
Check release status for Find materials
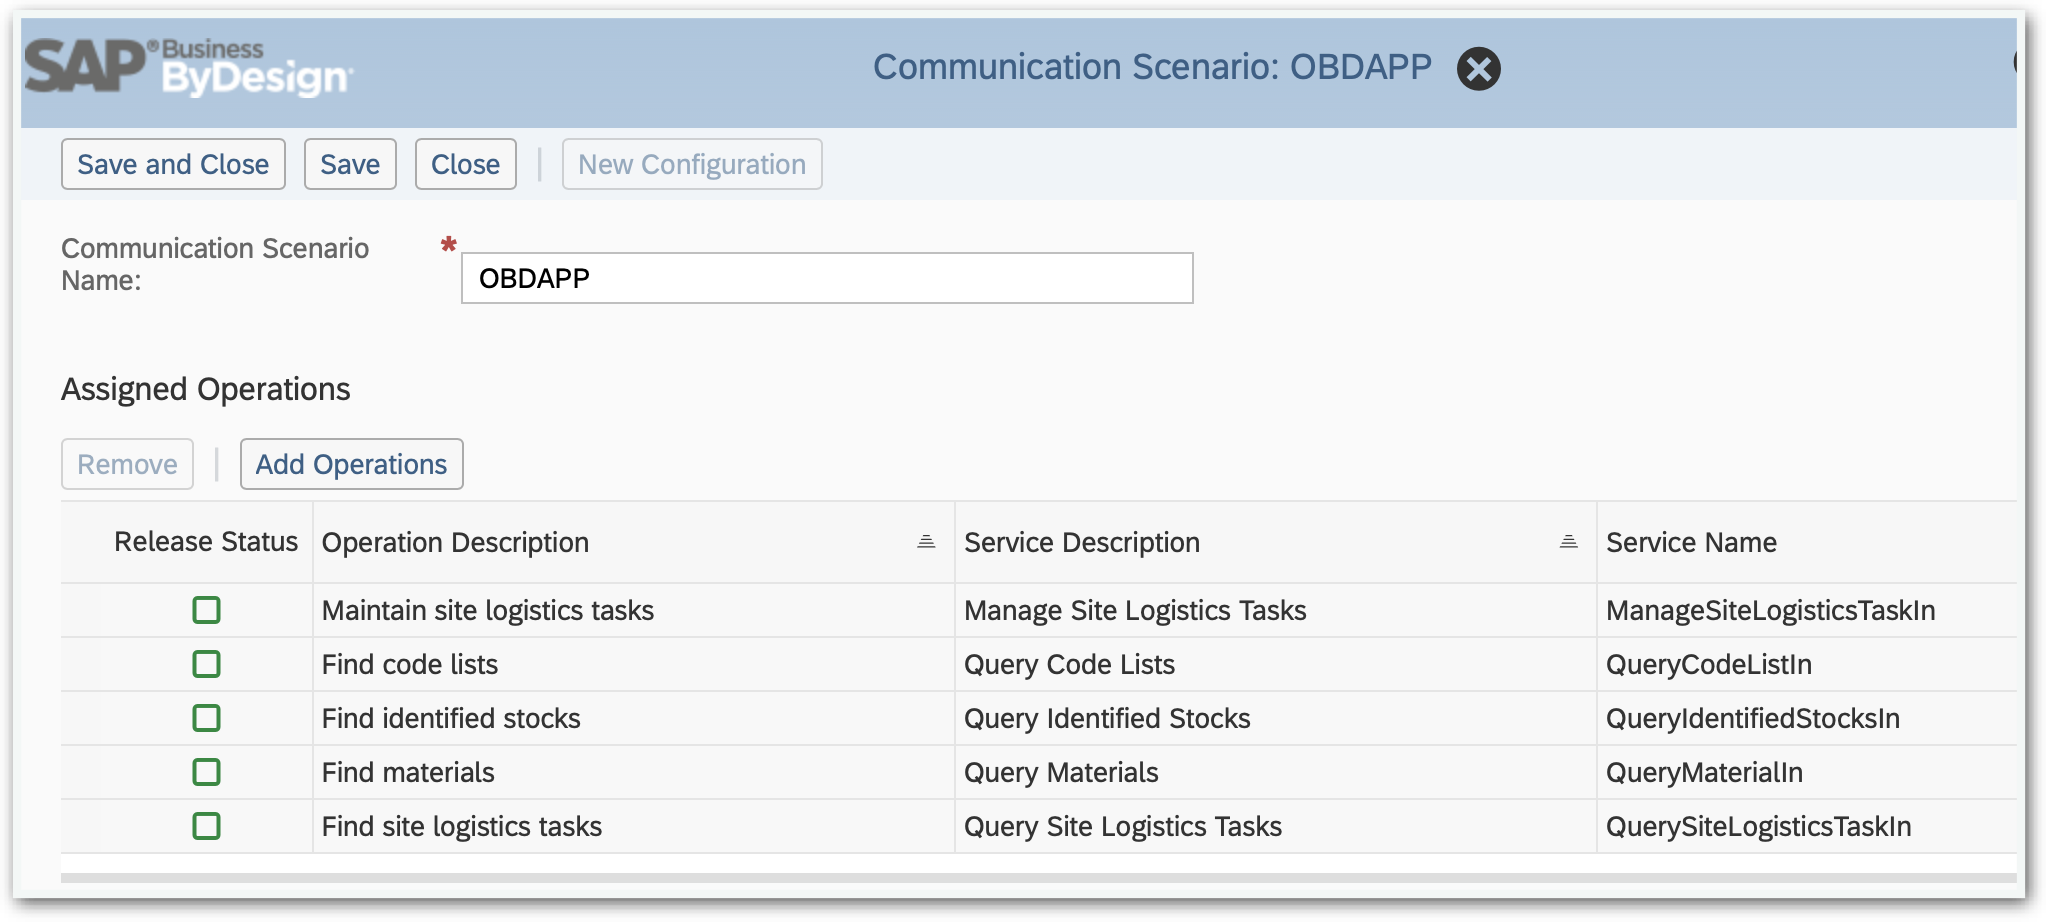[207, 772]
